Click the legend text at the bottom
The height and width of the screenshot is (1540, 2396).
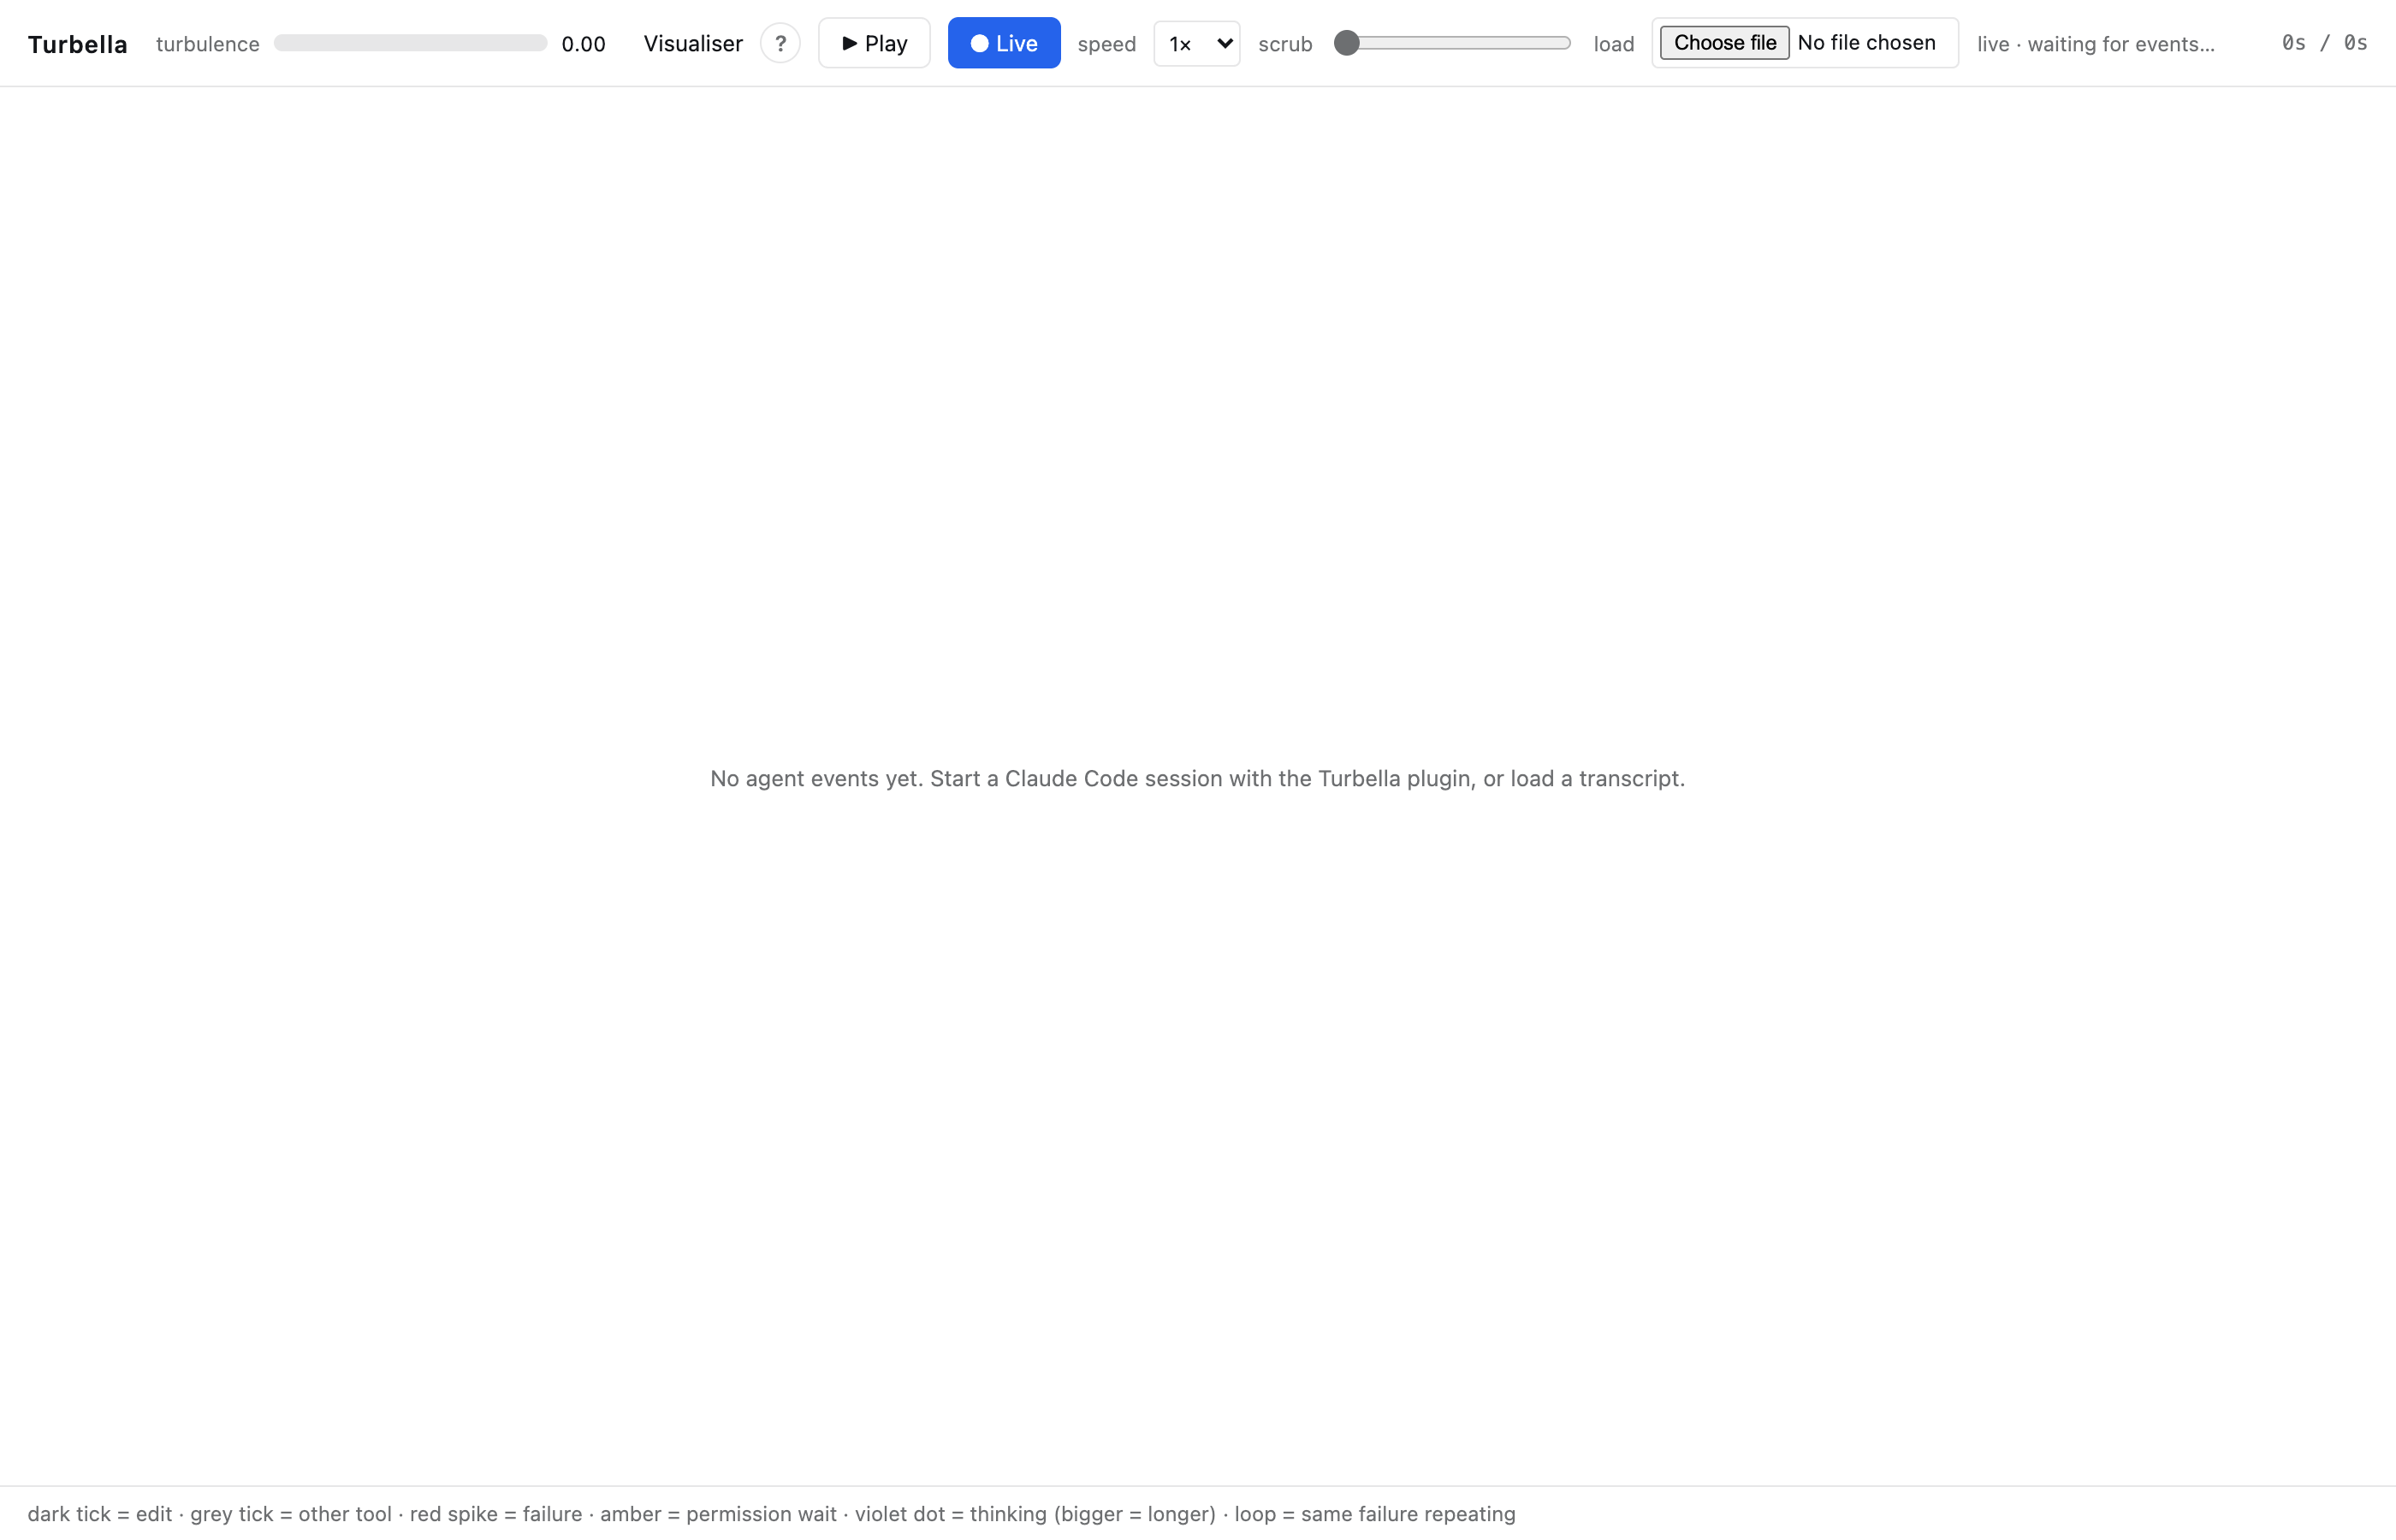point(772,1514)
